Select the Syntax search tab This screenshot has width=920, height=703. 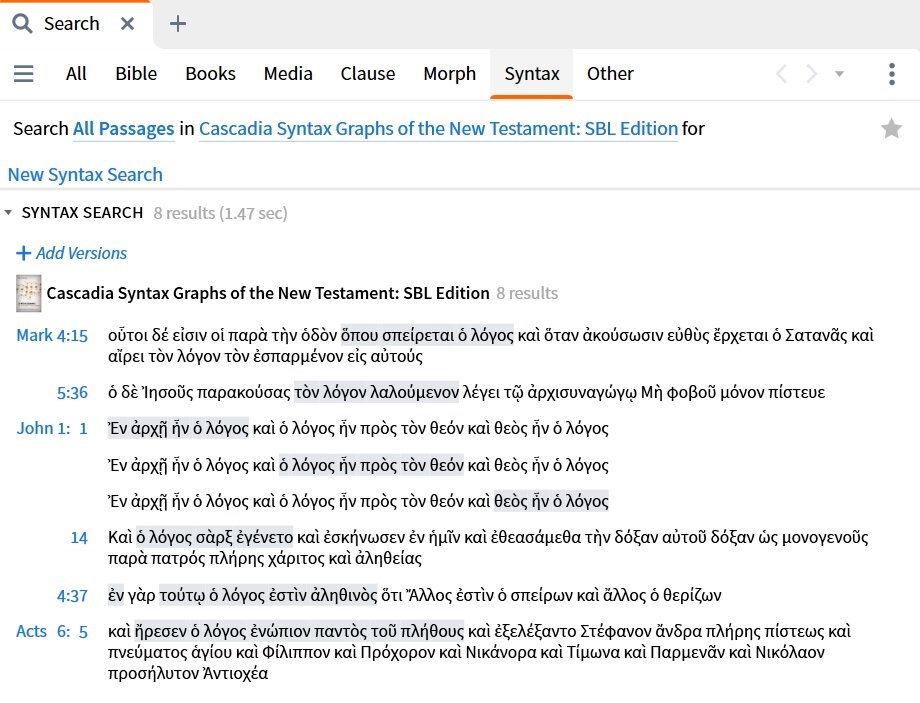coord(532,73)
